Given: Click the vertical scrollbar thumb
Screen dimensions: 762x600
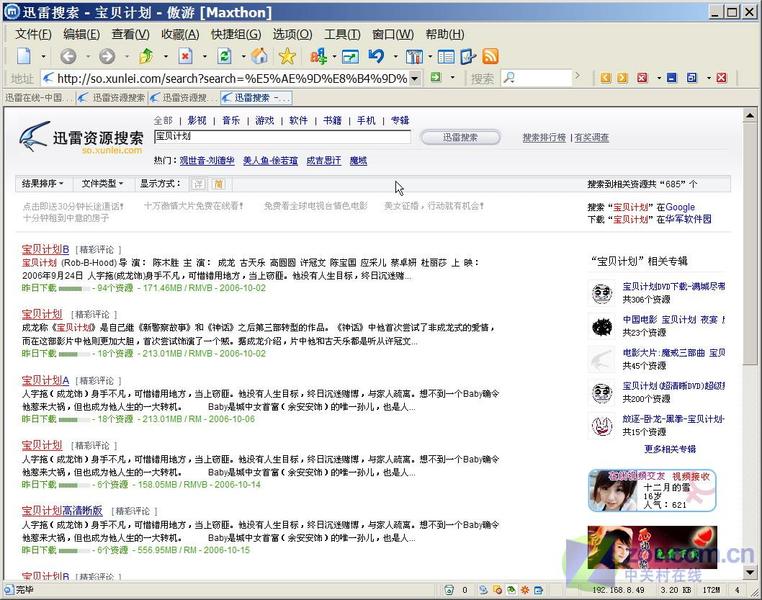Looking at the screenshot, I should [750, 243].
